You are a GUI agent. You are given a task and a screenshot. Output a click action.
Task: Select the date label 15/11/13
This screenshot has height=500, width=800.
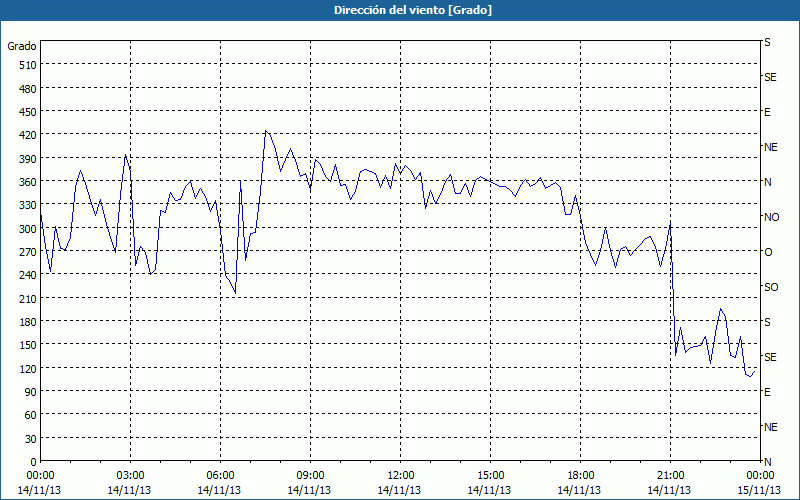pyautogui.click(x=760, y=490)
